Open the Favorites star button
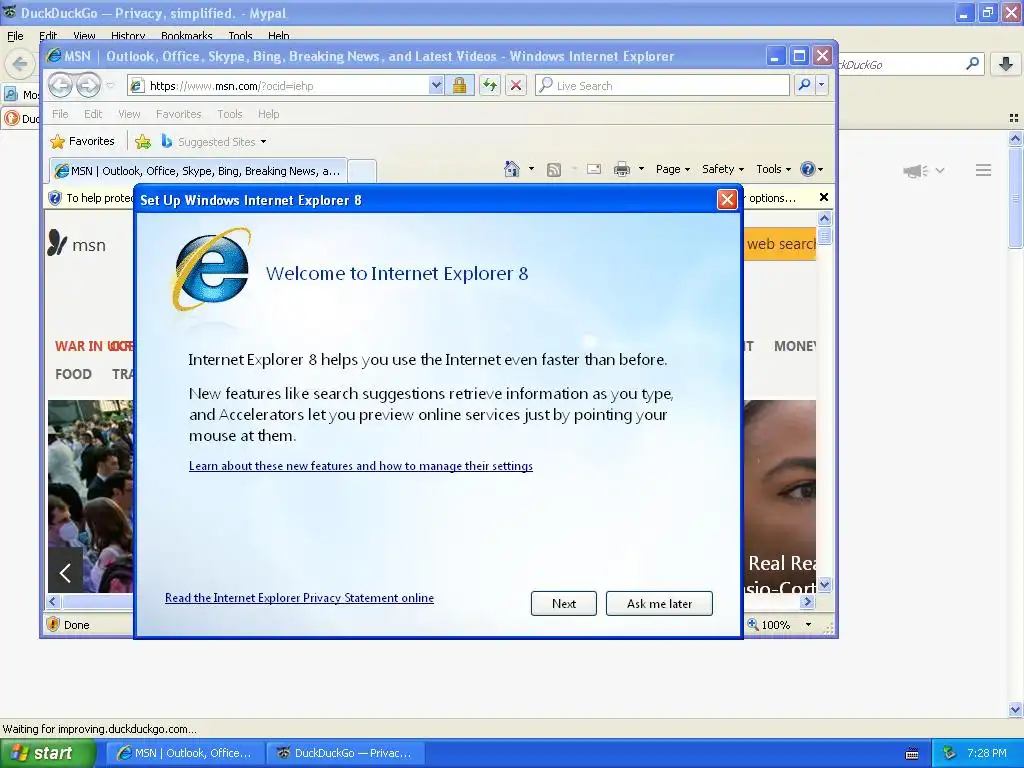Image resolution: width=1024 pixels, height=768 pixels. point(82,141)
